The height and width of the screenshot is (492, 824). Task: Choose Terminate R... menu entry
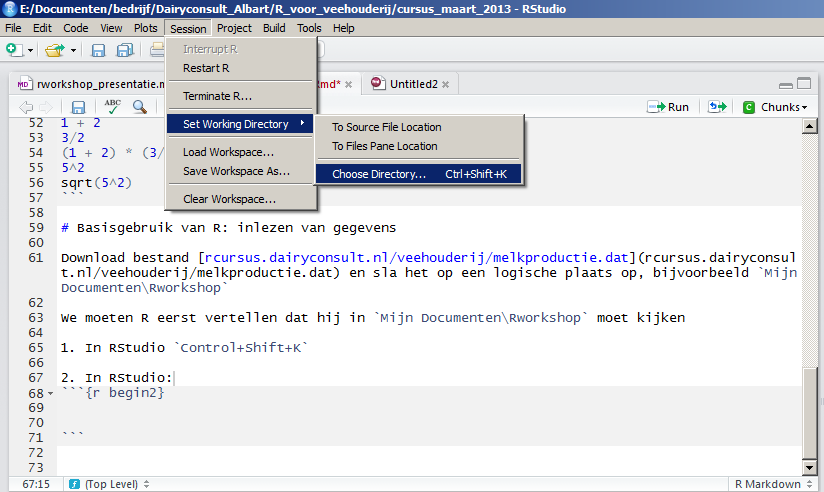[241, 96]
